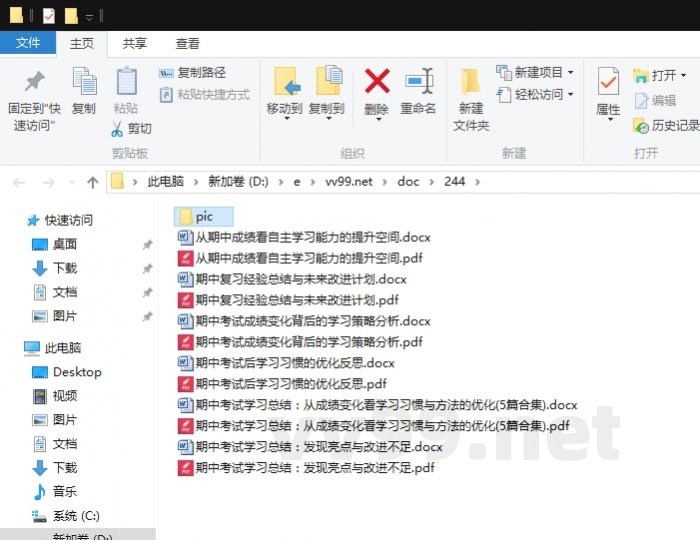The image size is (700, 540).
Task: Select the pic folder
Action: tap(204, 216)
